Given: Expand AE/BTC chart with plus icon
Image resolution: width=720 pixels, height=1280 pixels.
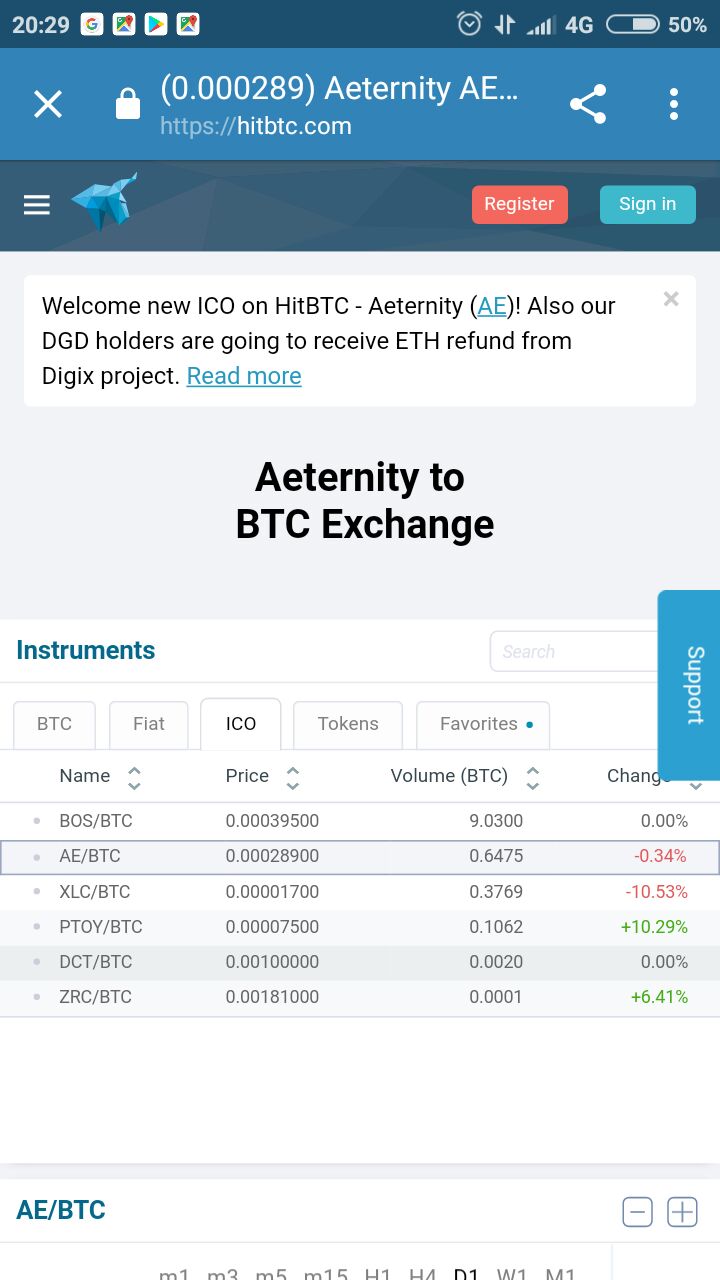Looking at the screenshot, I should (x=682, y=1212).
